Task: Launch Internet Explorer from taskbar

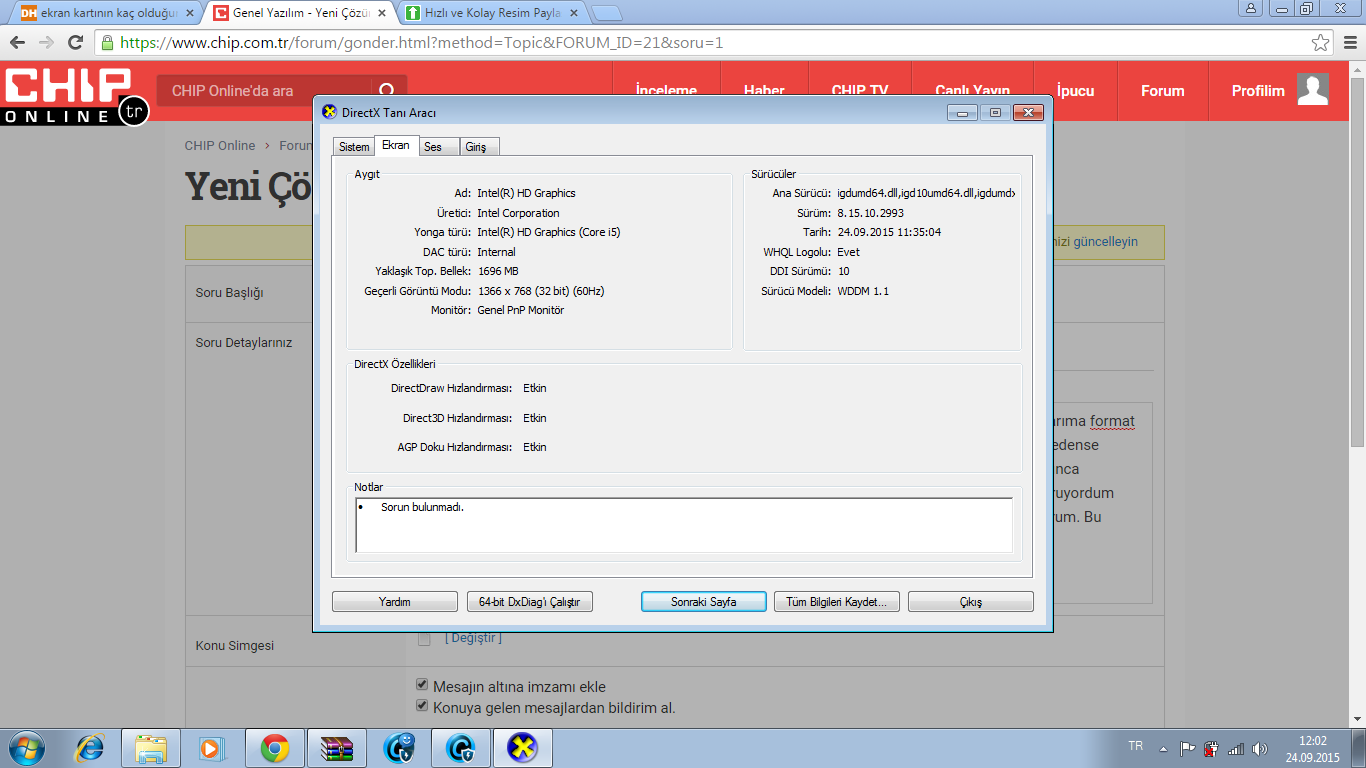Action: click(91, 748)
